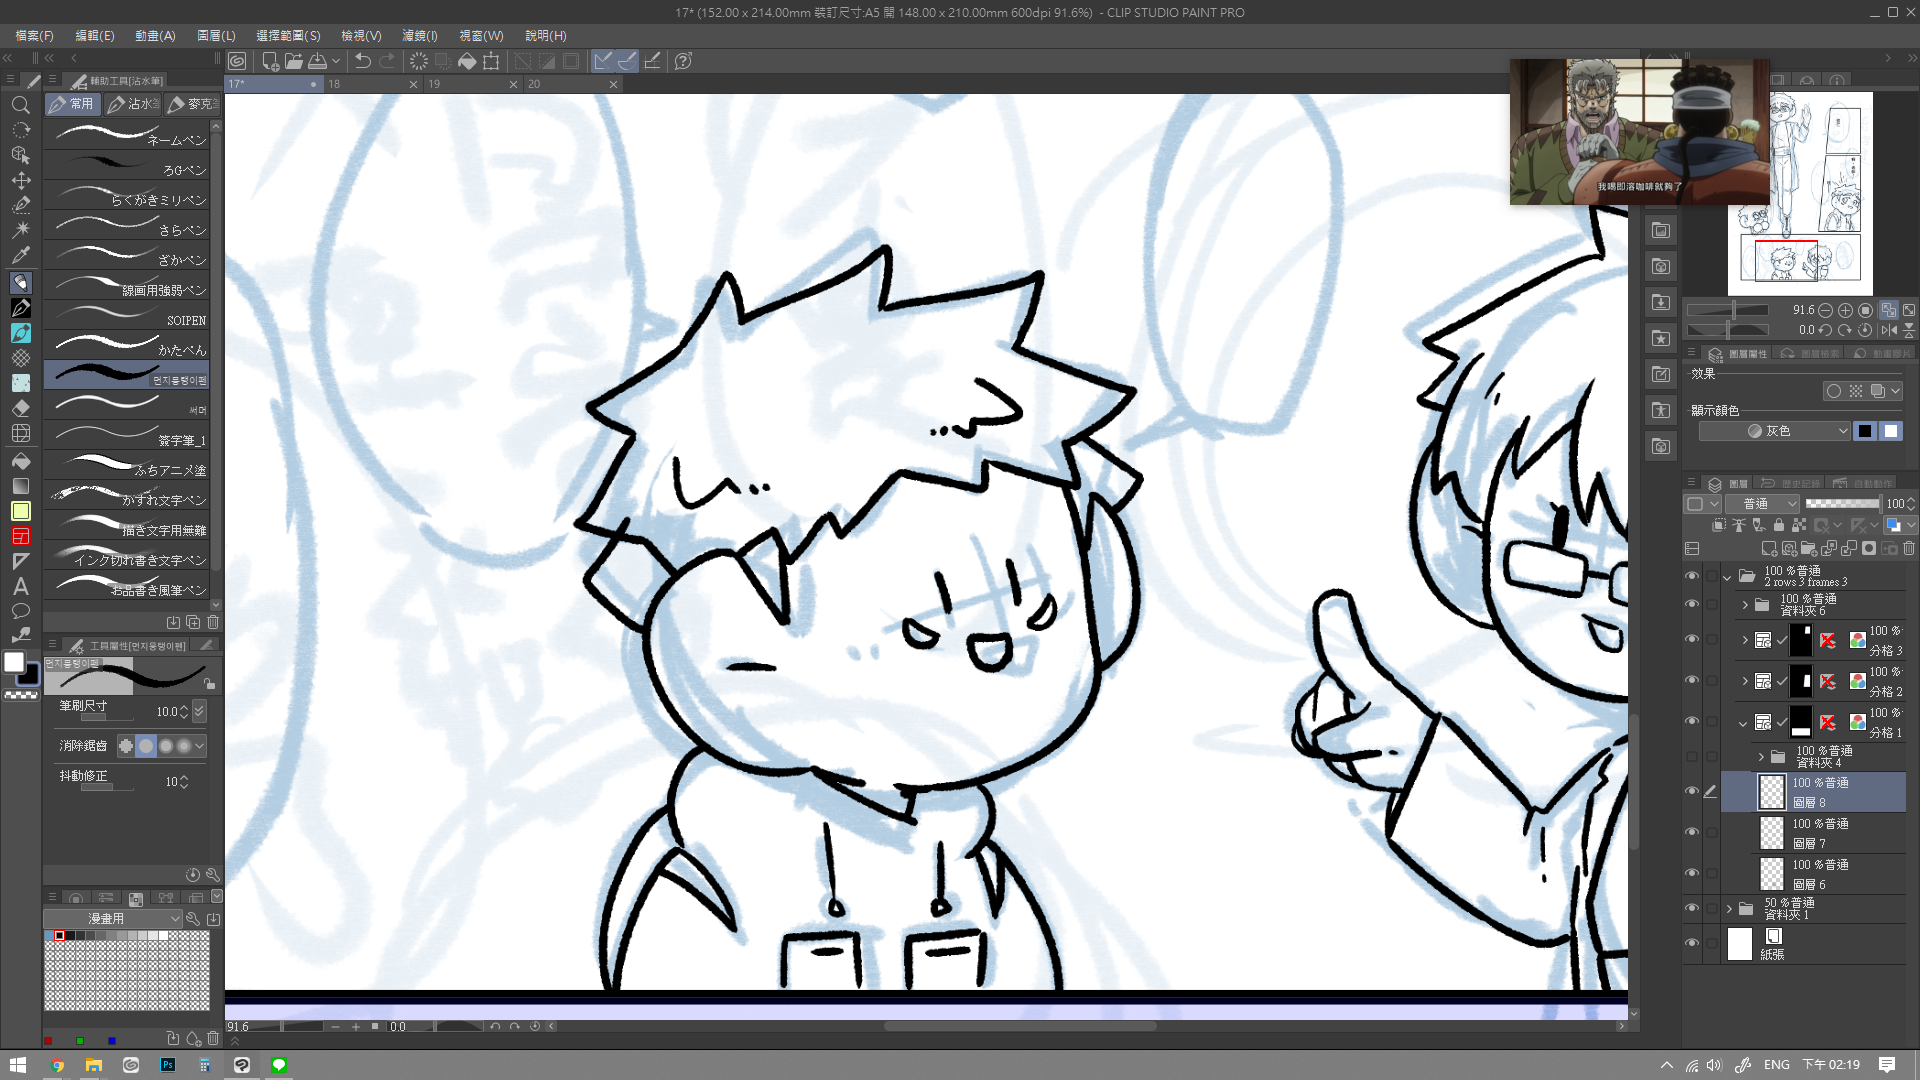Click the Scale/Rotate transform icon

coord(491,61)
